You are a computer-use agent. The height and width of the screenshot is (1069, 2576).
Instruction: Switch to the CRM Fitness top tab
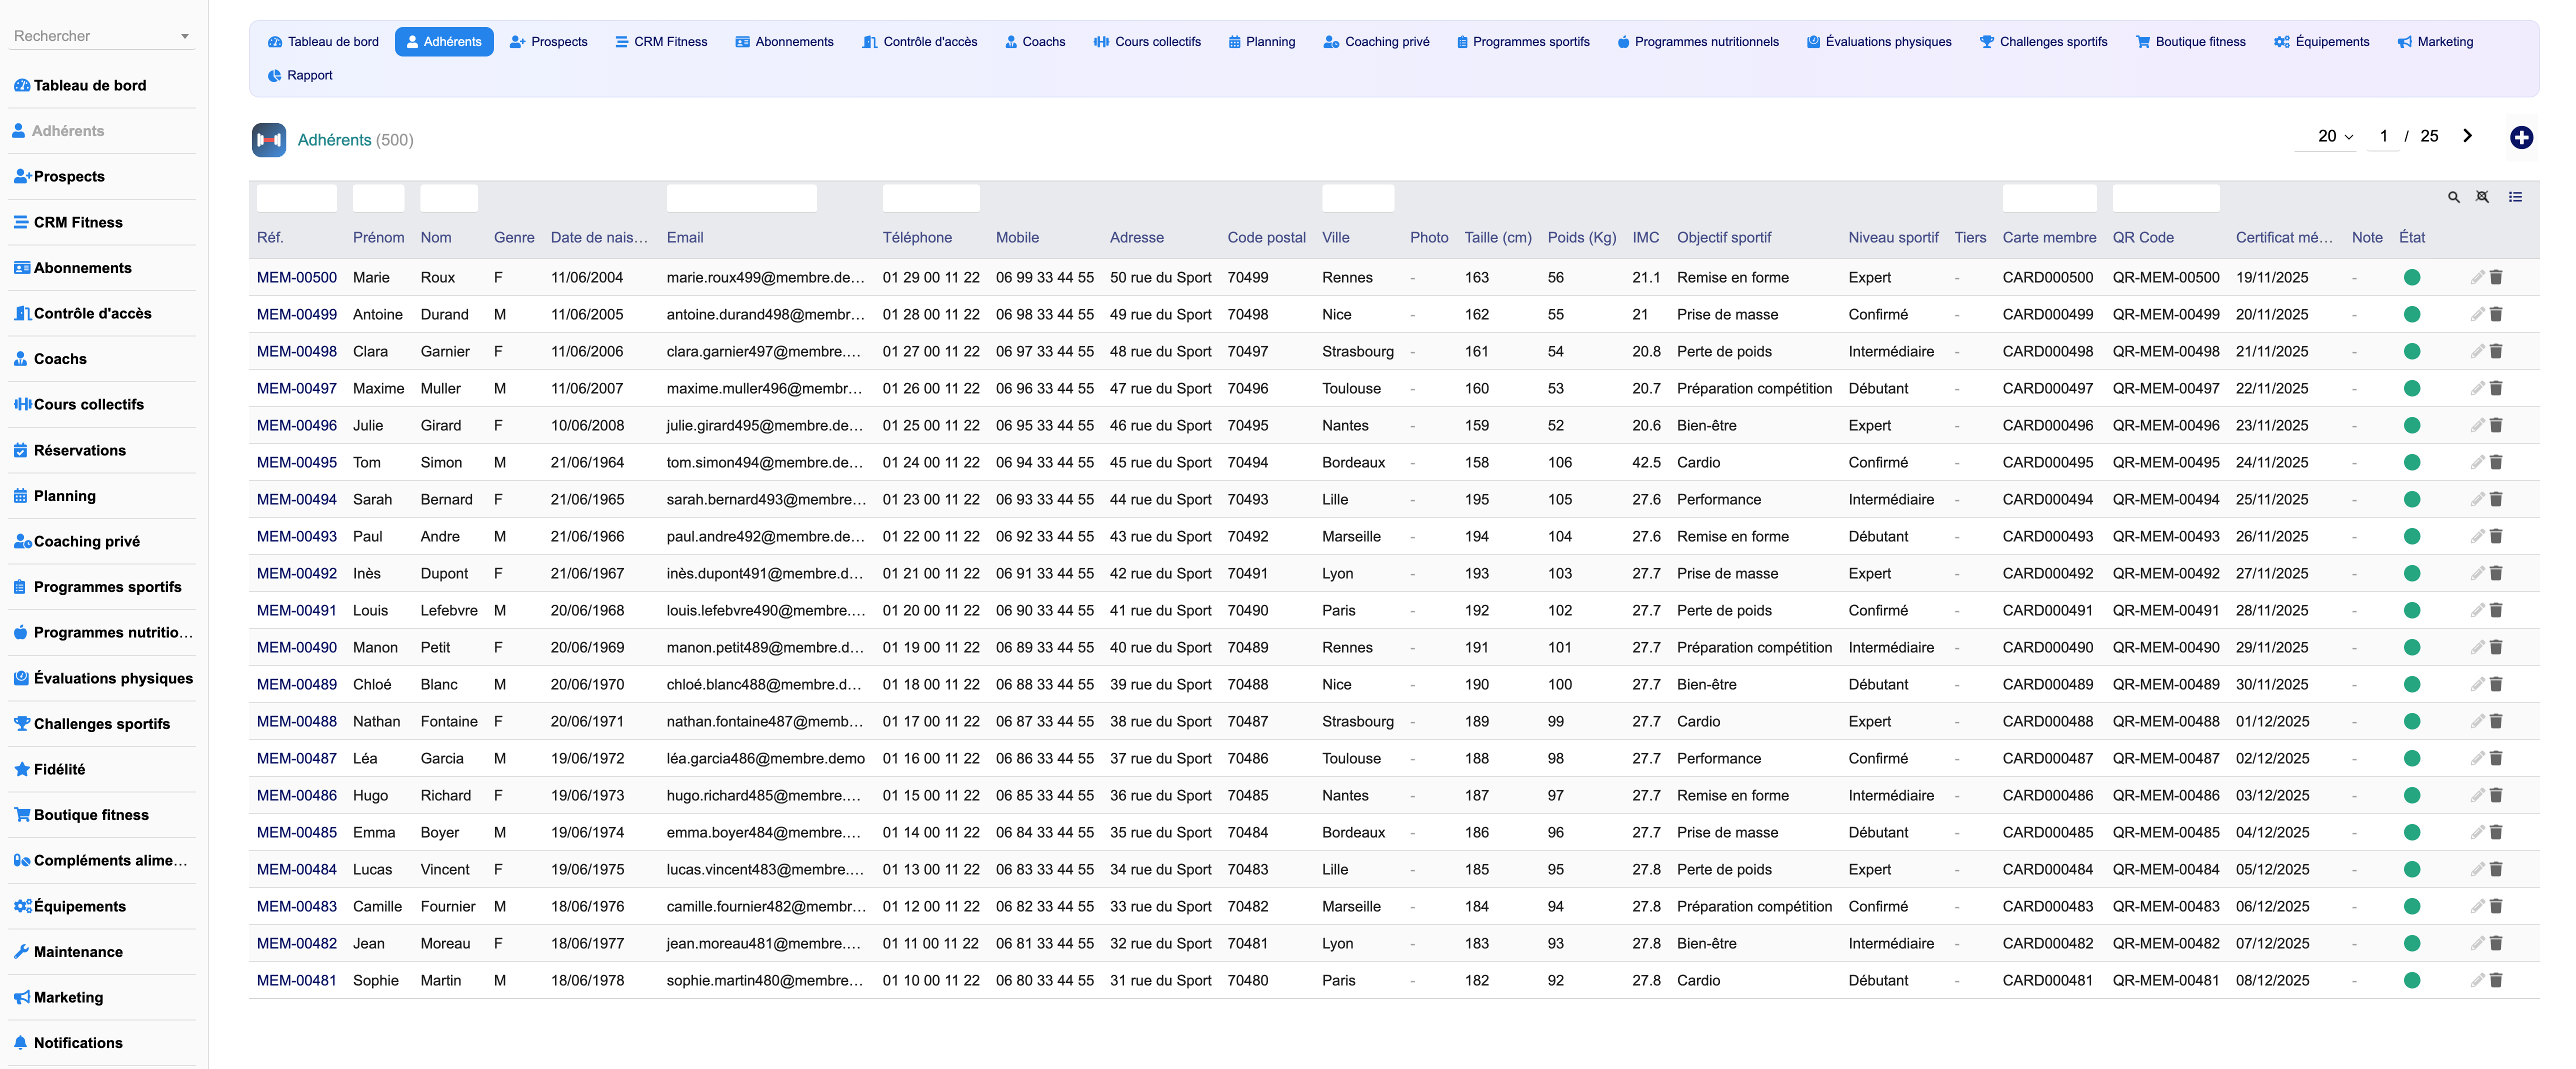tap(661, 42)
